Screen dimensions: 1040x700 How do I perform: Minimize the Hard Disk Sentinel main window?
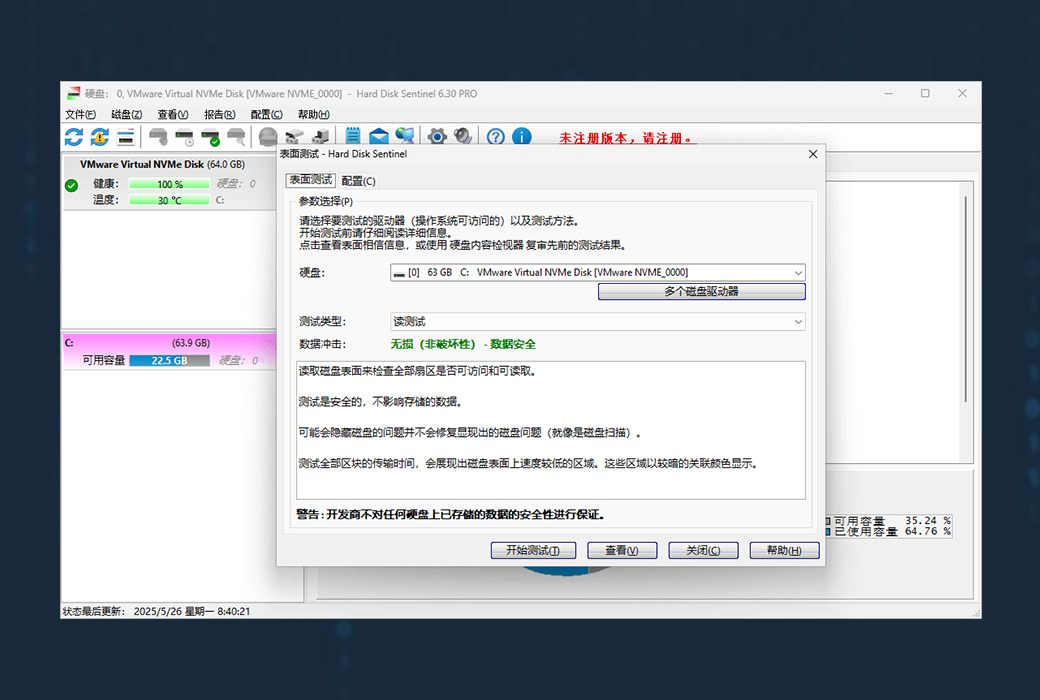tap(889, 94)
